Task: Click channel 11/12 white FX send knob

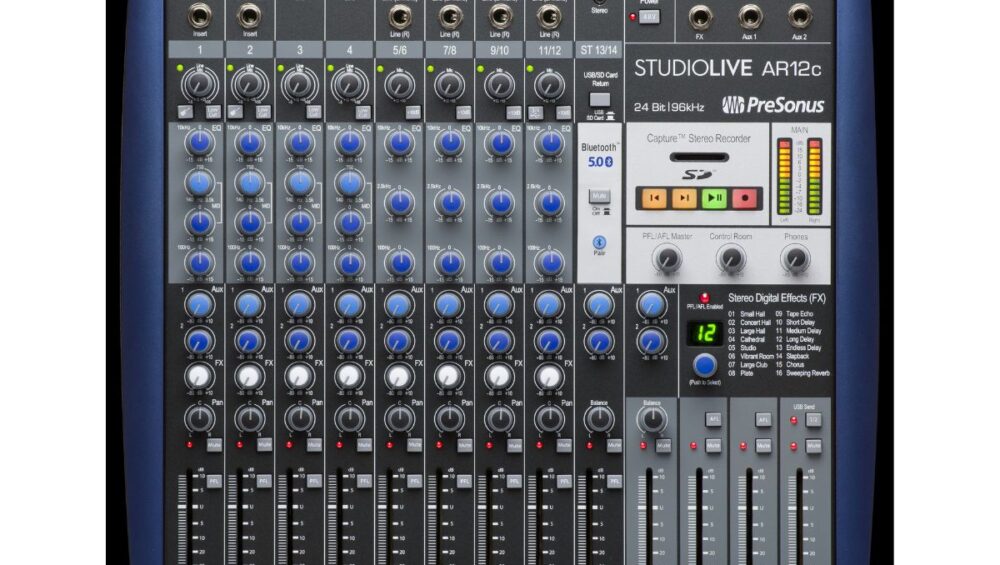Action: [549, 376]
